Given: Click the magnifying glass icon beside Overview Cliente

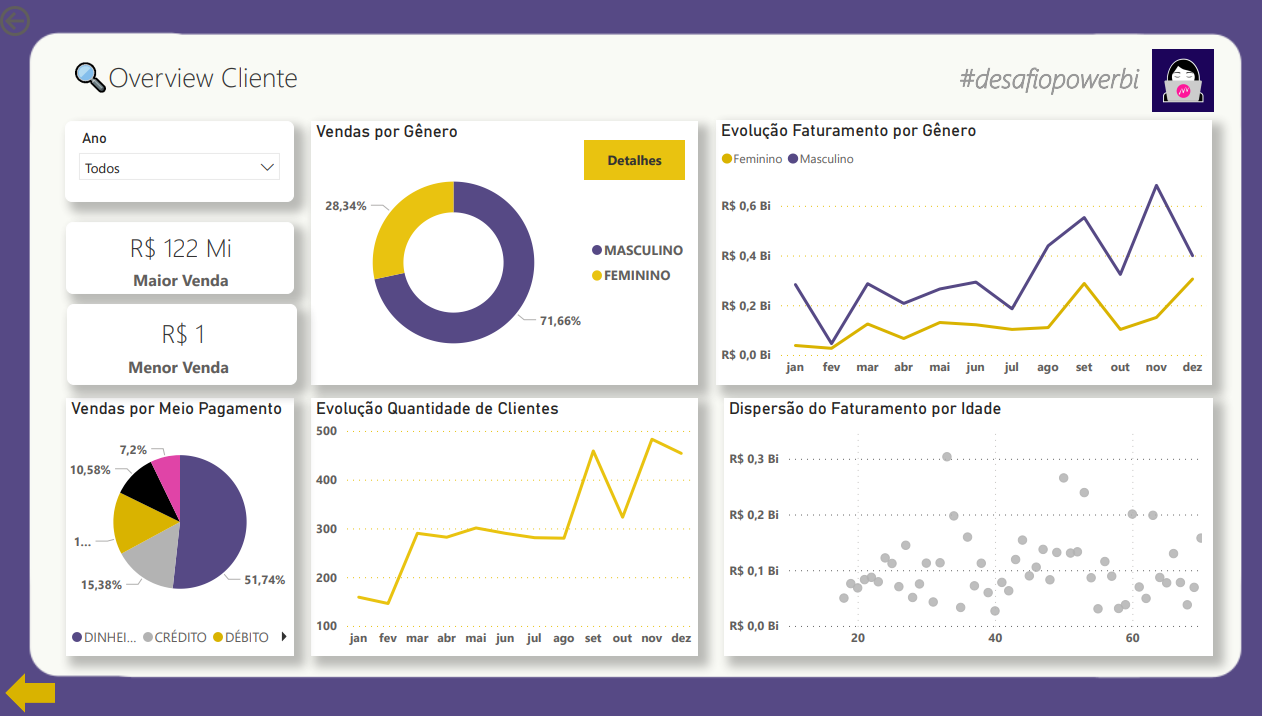Looking at the screenshot, I should coord(89,77).
